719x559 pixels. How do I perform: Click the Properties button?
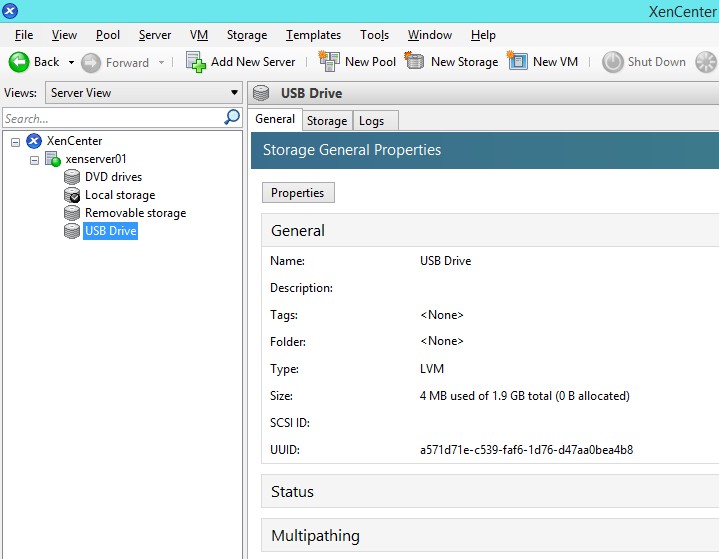(298, 193)
